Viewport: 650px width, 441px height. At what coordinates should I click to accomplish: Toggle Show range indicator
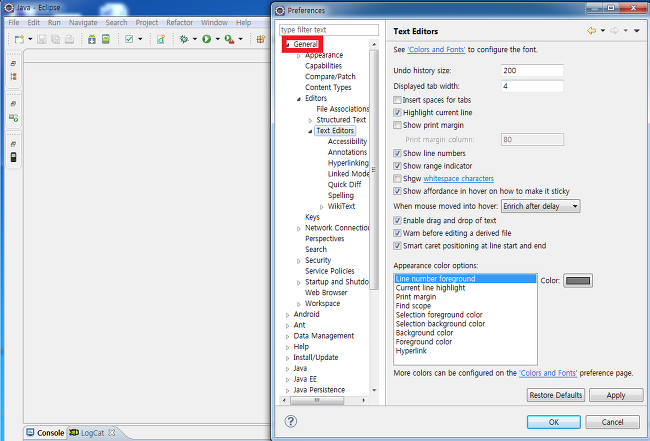point(397,166)
